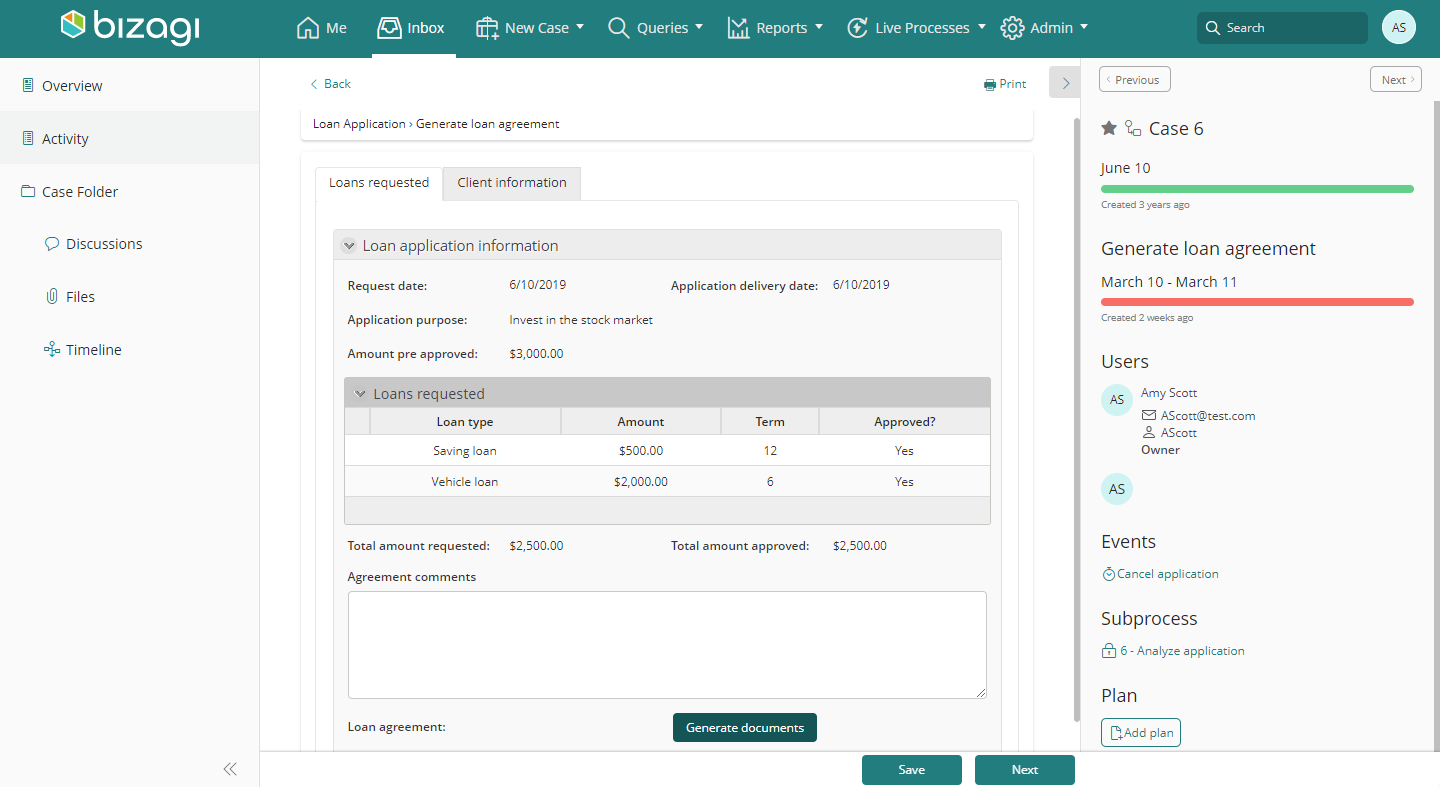
Task: Toggle the favorite star for Case 6
Action: pyautogui.click(x=1109, y=128)
